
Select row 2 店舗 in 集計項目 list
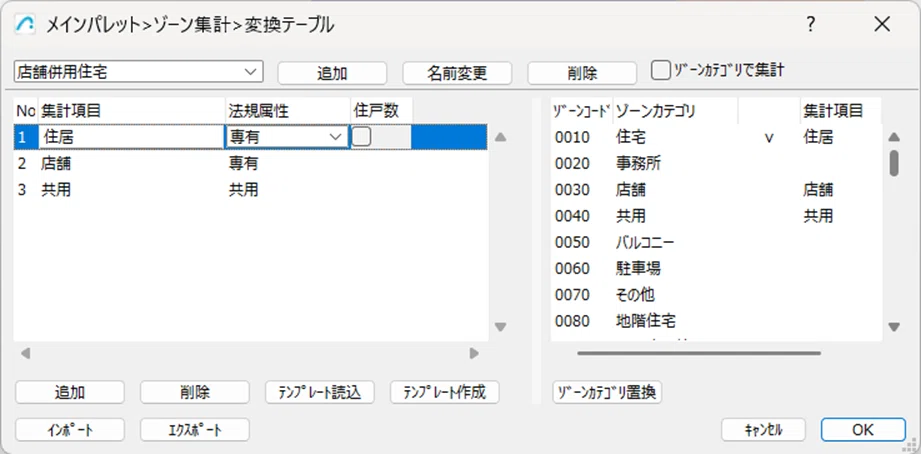pyautogui.click(x=250, y=164)
